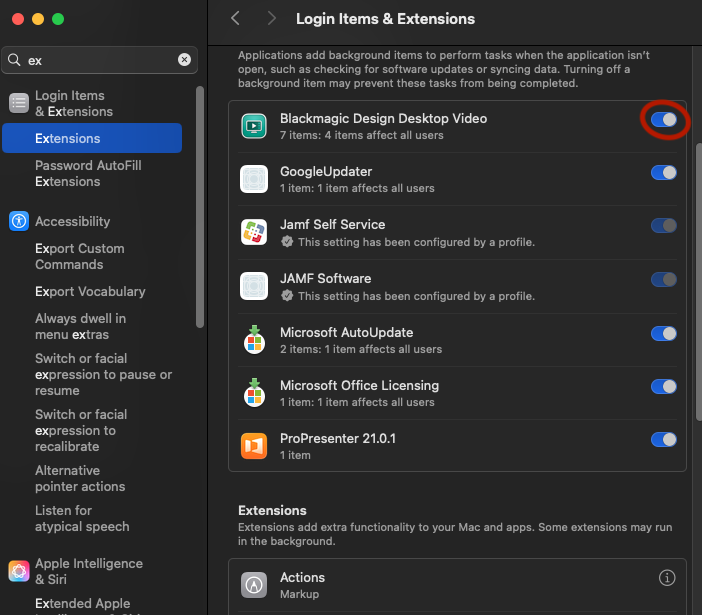Screen dimensions: 702x615
Task: Open Export Custom Commands result
Action: coord(80,256)
